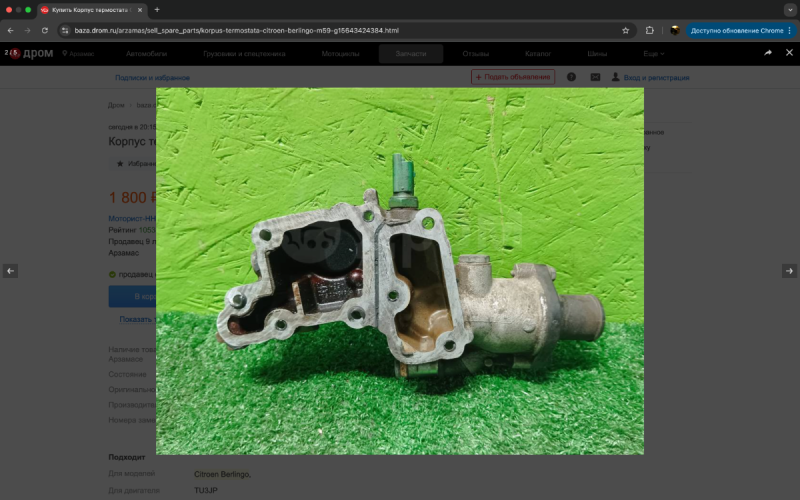
Task: Reload the page
Action: click(45, 30)
